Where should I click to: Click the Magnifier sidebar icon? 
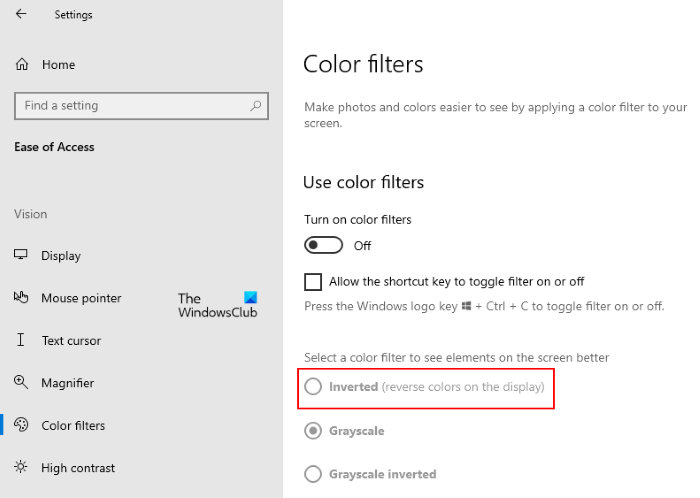tap(21, 383)
